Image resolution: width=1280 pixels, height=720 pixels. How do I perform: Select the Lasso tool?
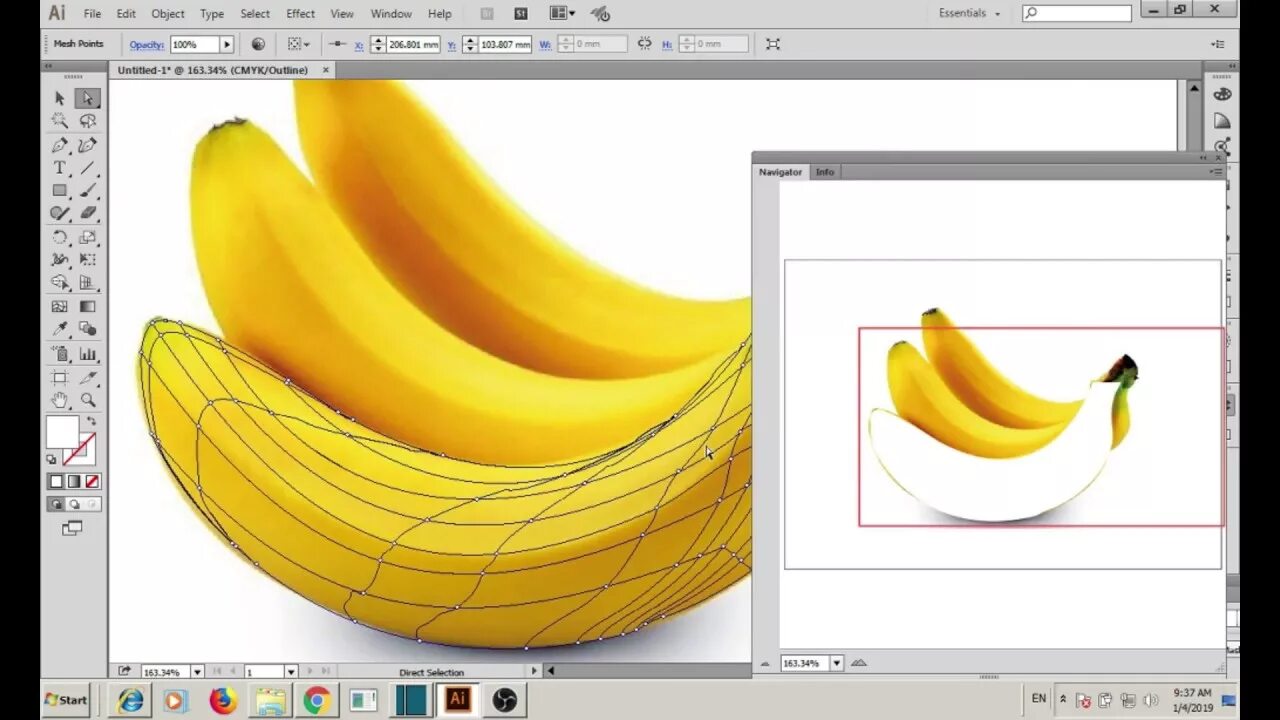coord(88,121)
